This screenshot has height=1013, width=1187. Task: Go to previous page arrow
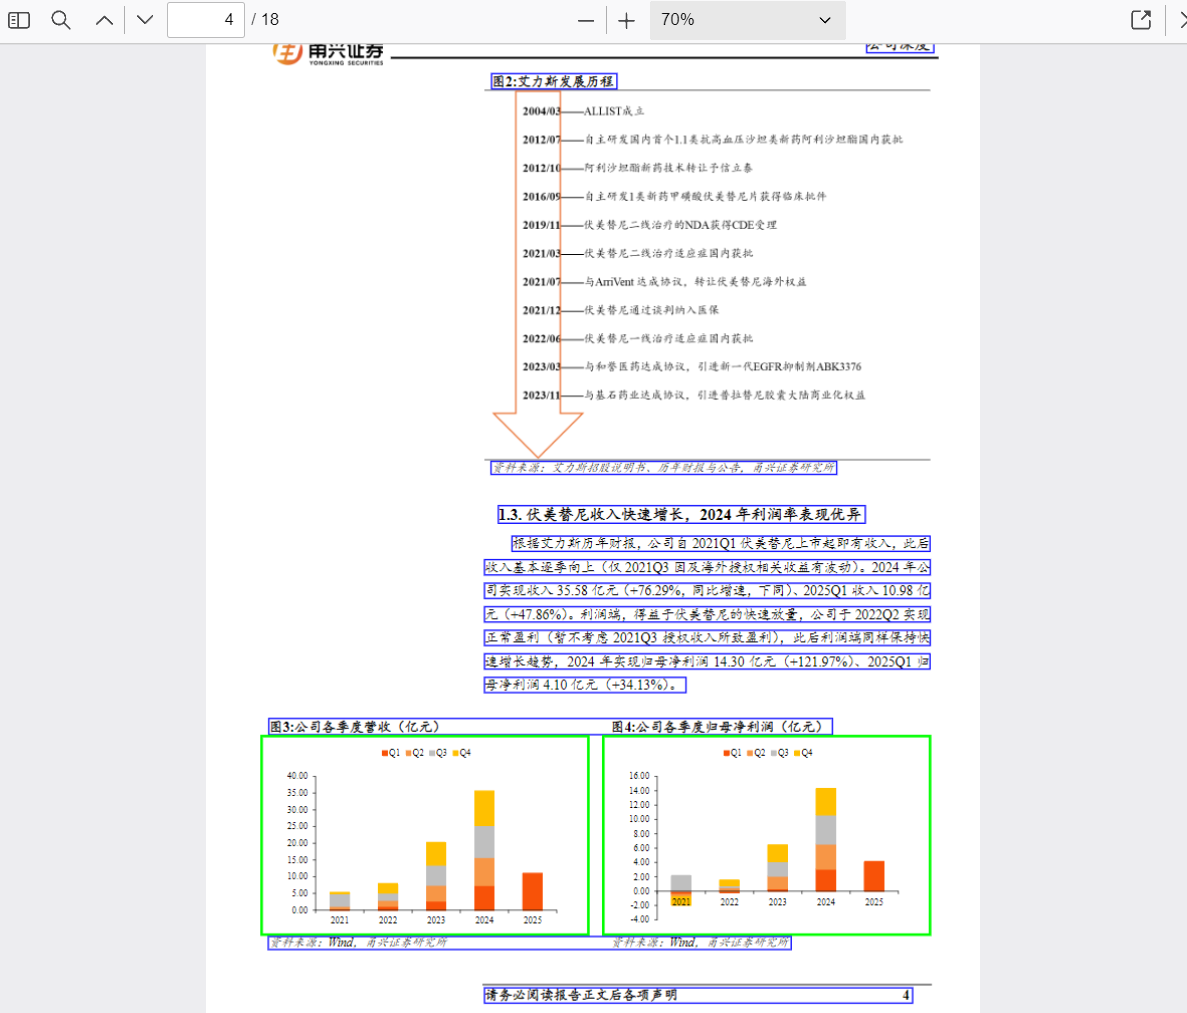(104, 20)
